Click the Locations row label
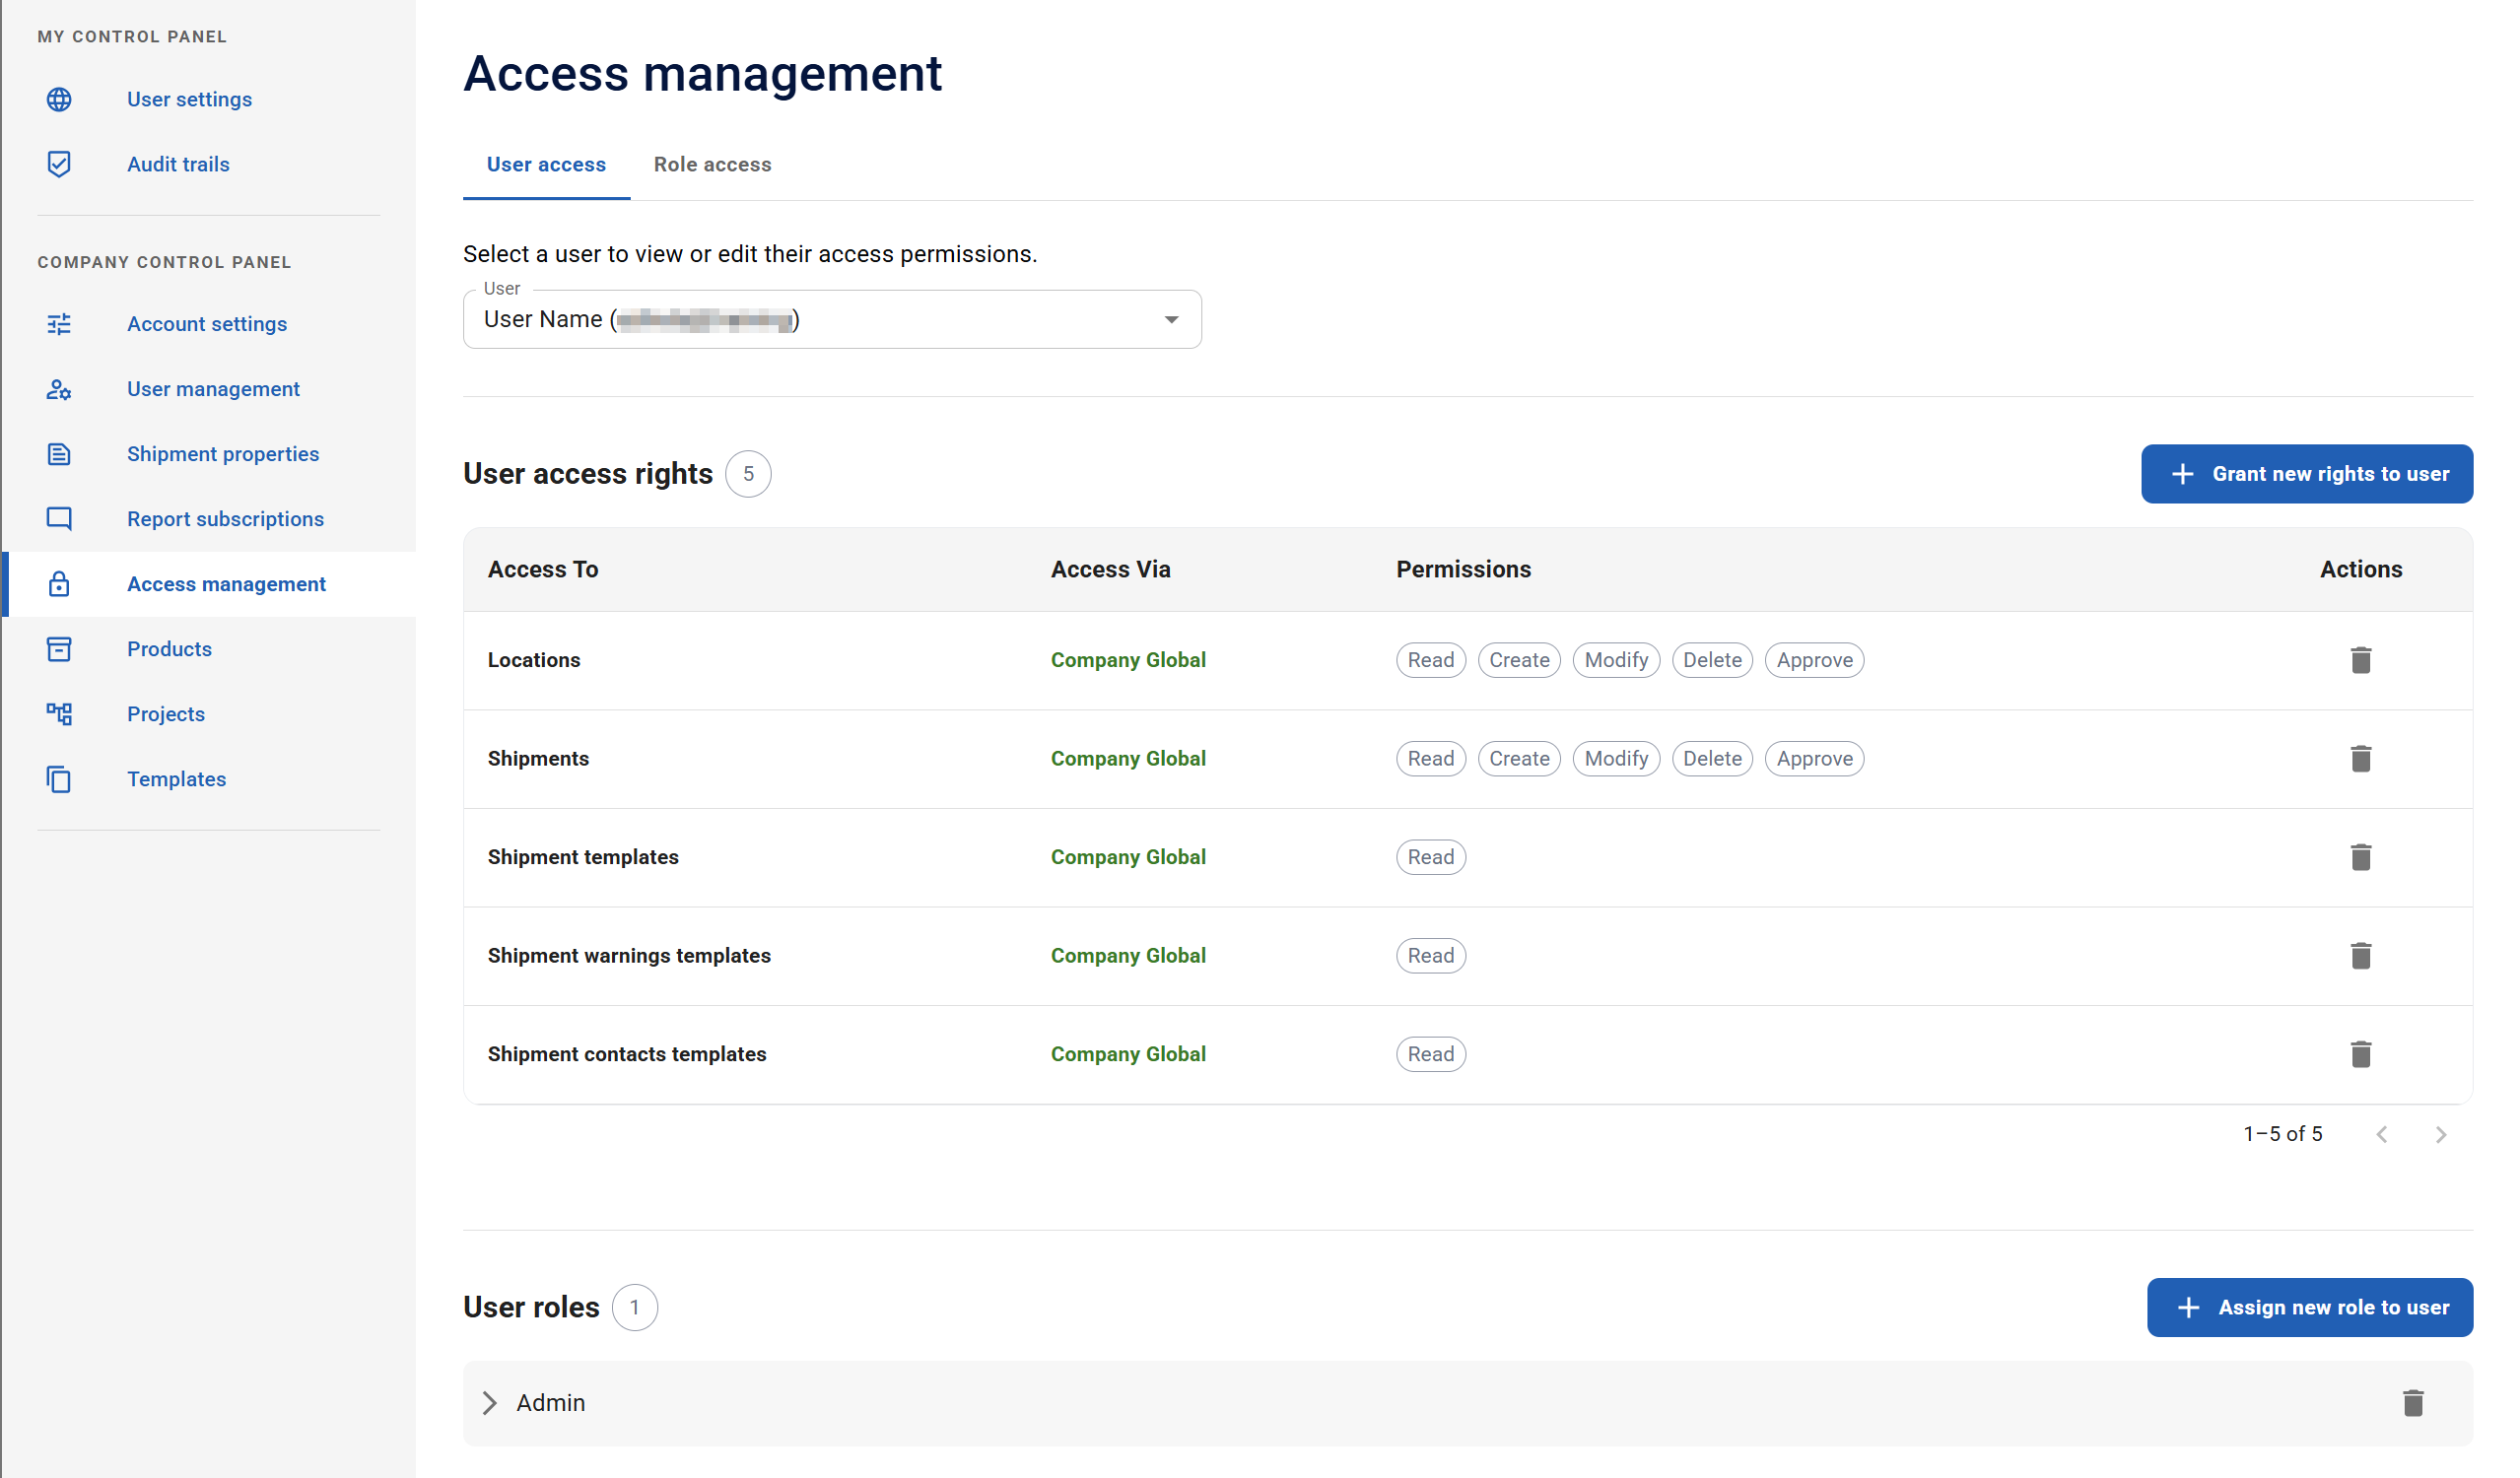The height and width of the screenshot is (1478, 2520). [x=534, y=660]
